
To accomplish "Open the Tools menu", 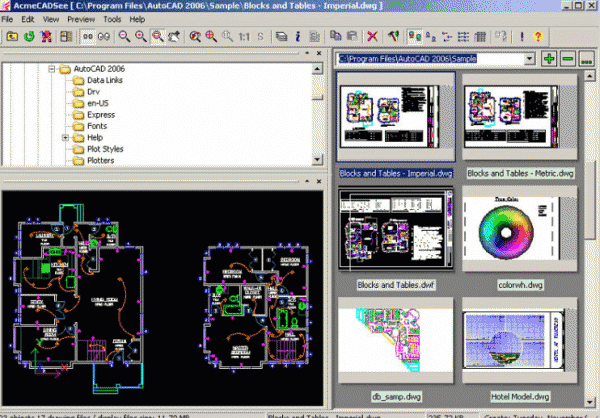I will coord(113,19).
